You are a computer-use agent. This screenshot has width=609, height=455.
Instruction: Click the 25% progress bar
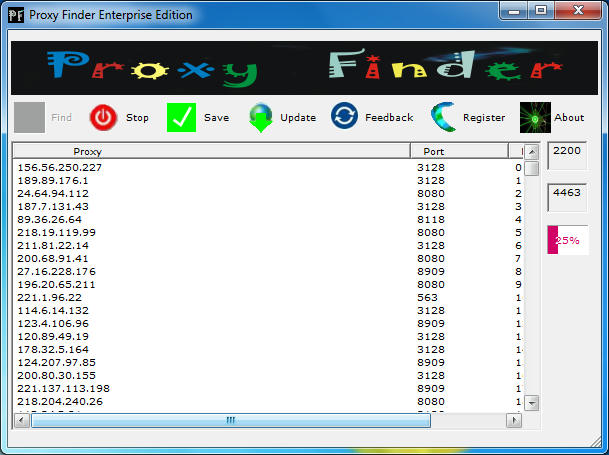coord(568,240)
